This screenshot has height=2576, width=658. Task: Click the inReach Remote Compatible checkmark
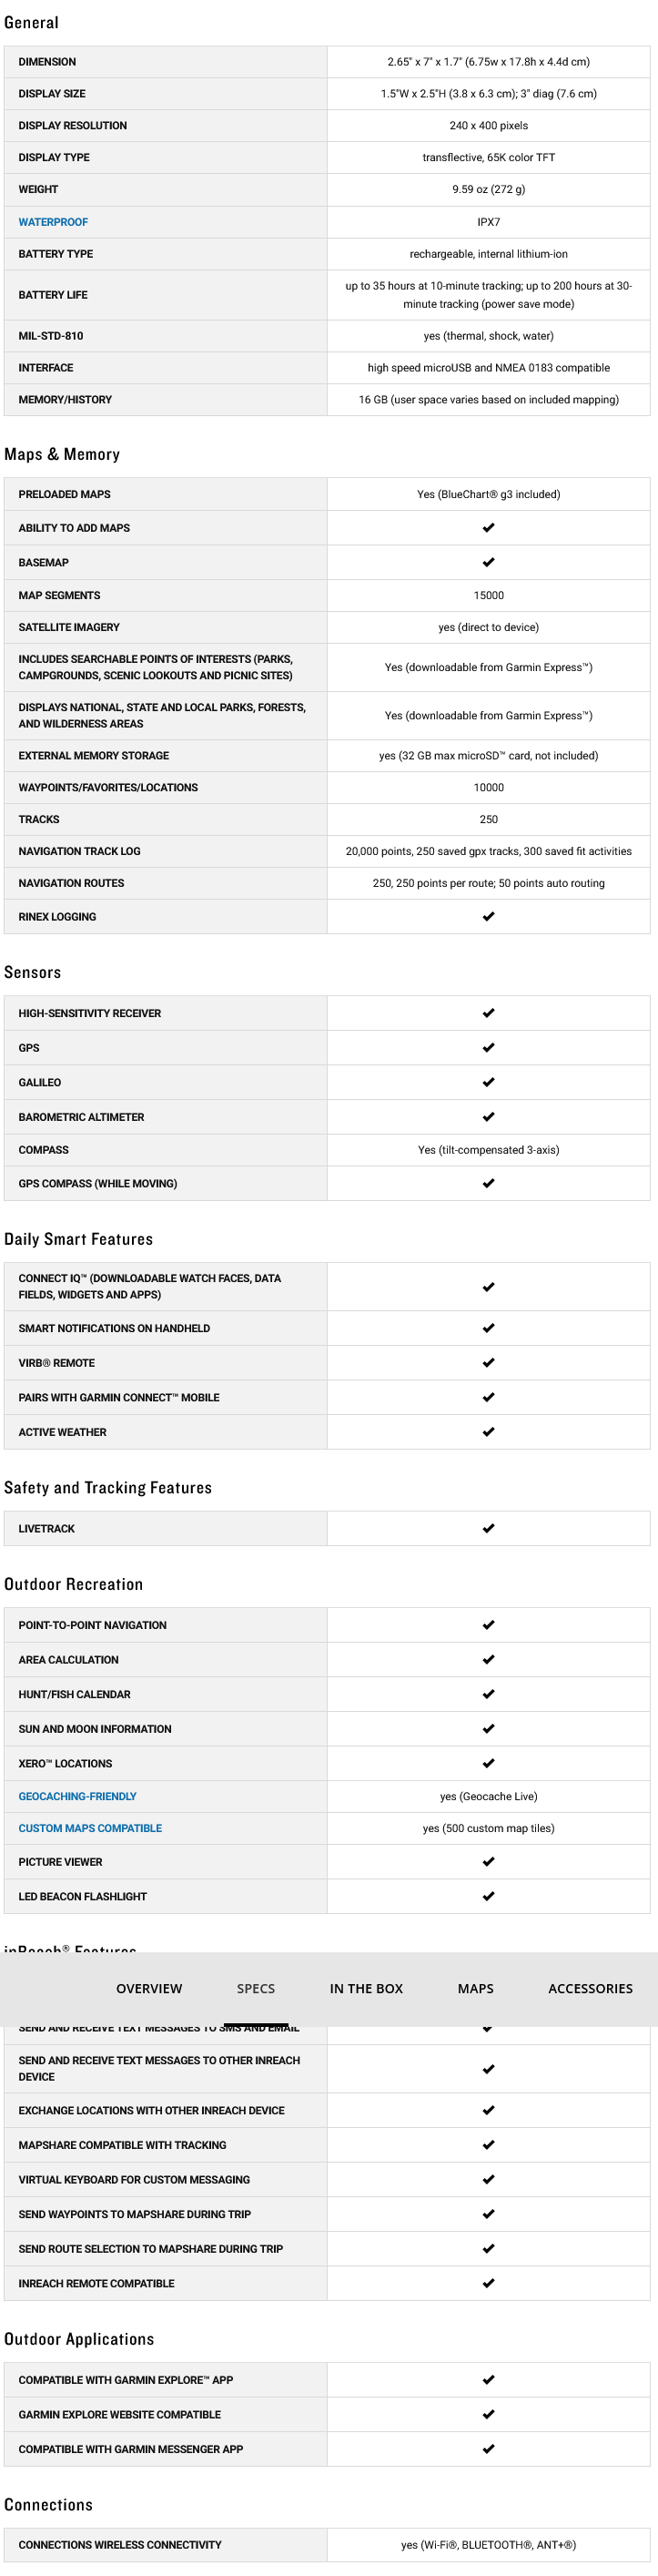tap(488, 2283)
